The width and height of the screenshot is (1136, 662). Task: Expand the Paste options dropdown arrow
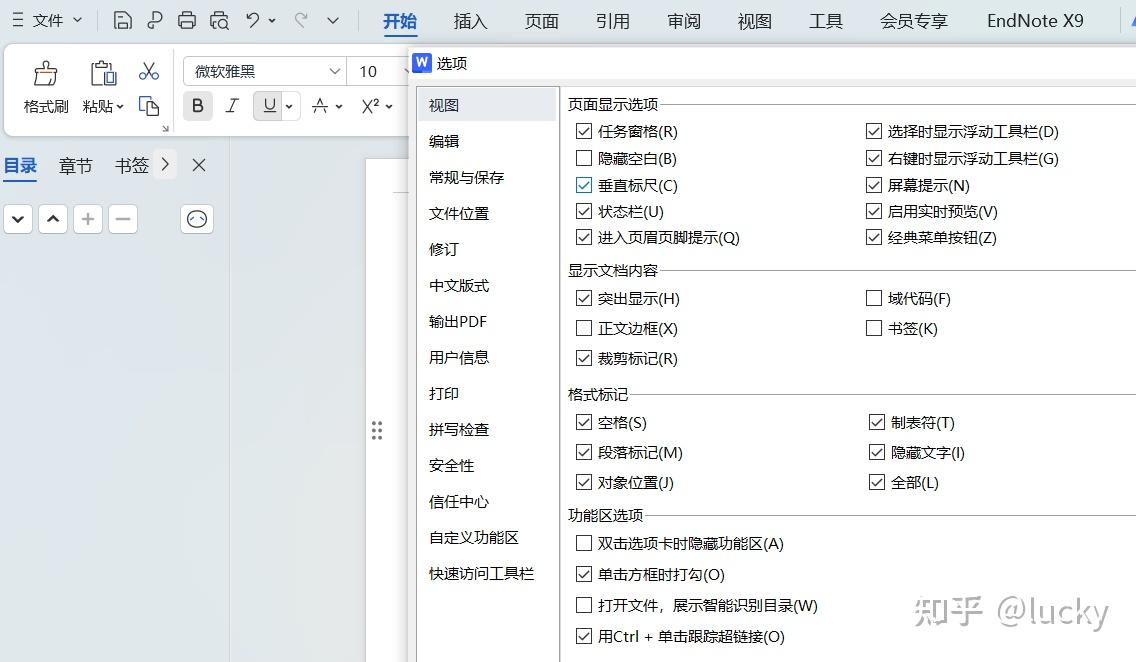(120, 106)
